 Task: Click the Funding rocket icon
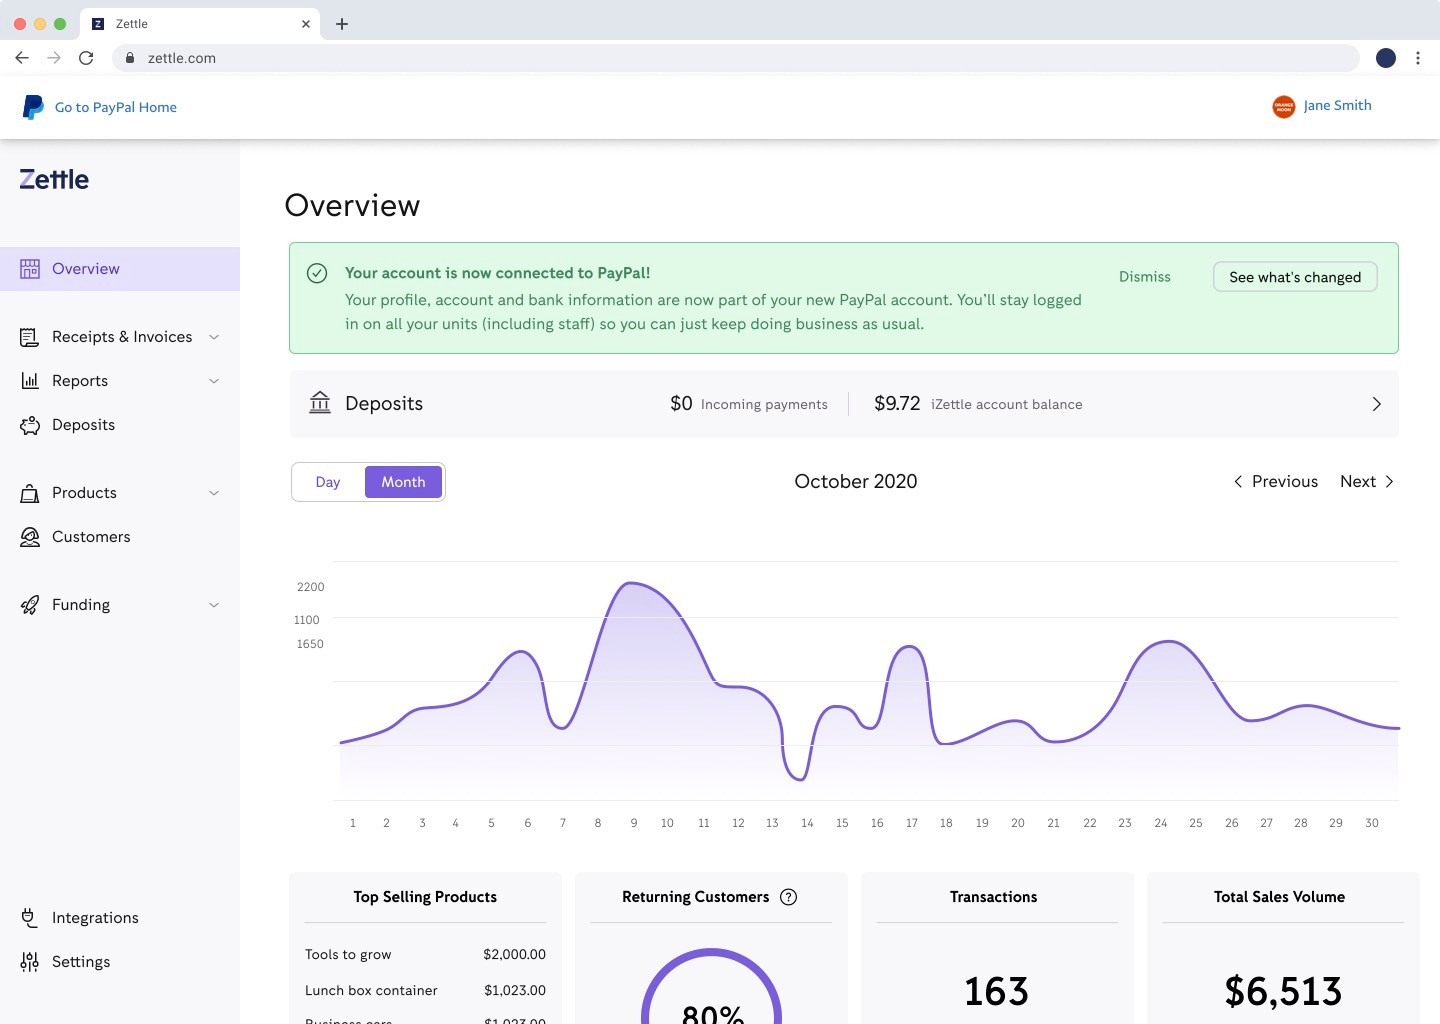pos(30,605)
